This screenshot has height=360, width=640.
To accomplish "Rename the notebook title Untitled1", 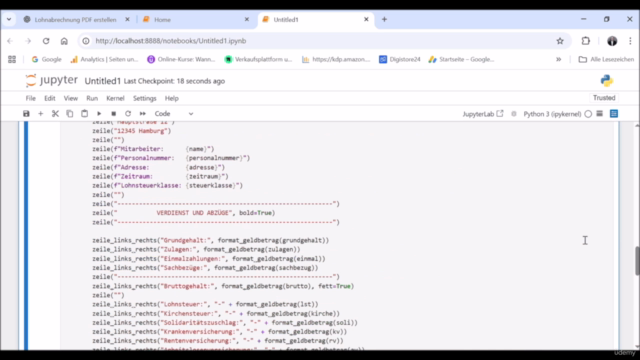I will click(x=102, y=81).
